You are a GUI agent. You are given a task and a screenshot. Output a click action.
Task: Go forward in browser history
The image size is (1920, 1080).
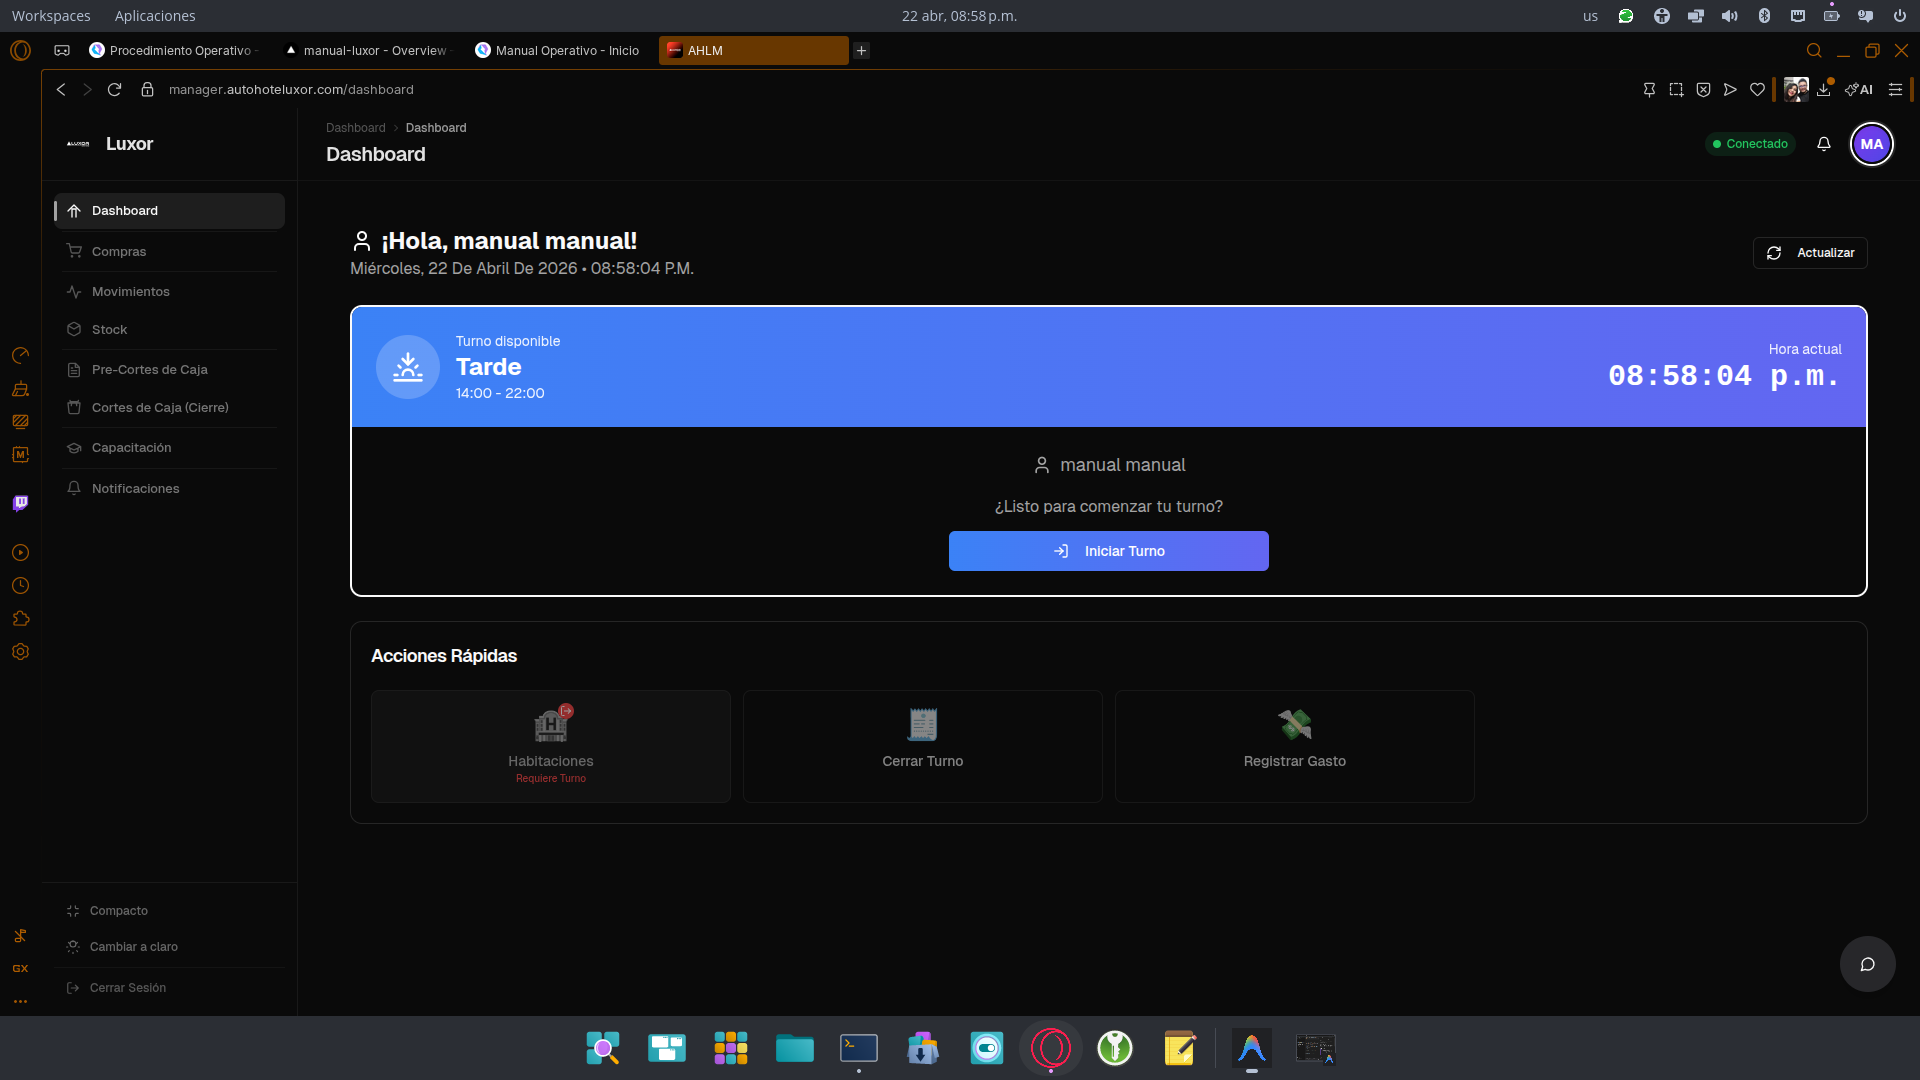click(87, 89)
